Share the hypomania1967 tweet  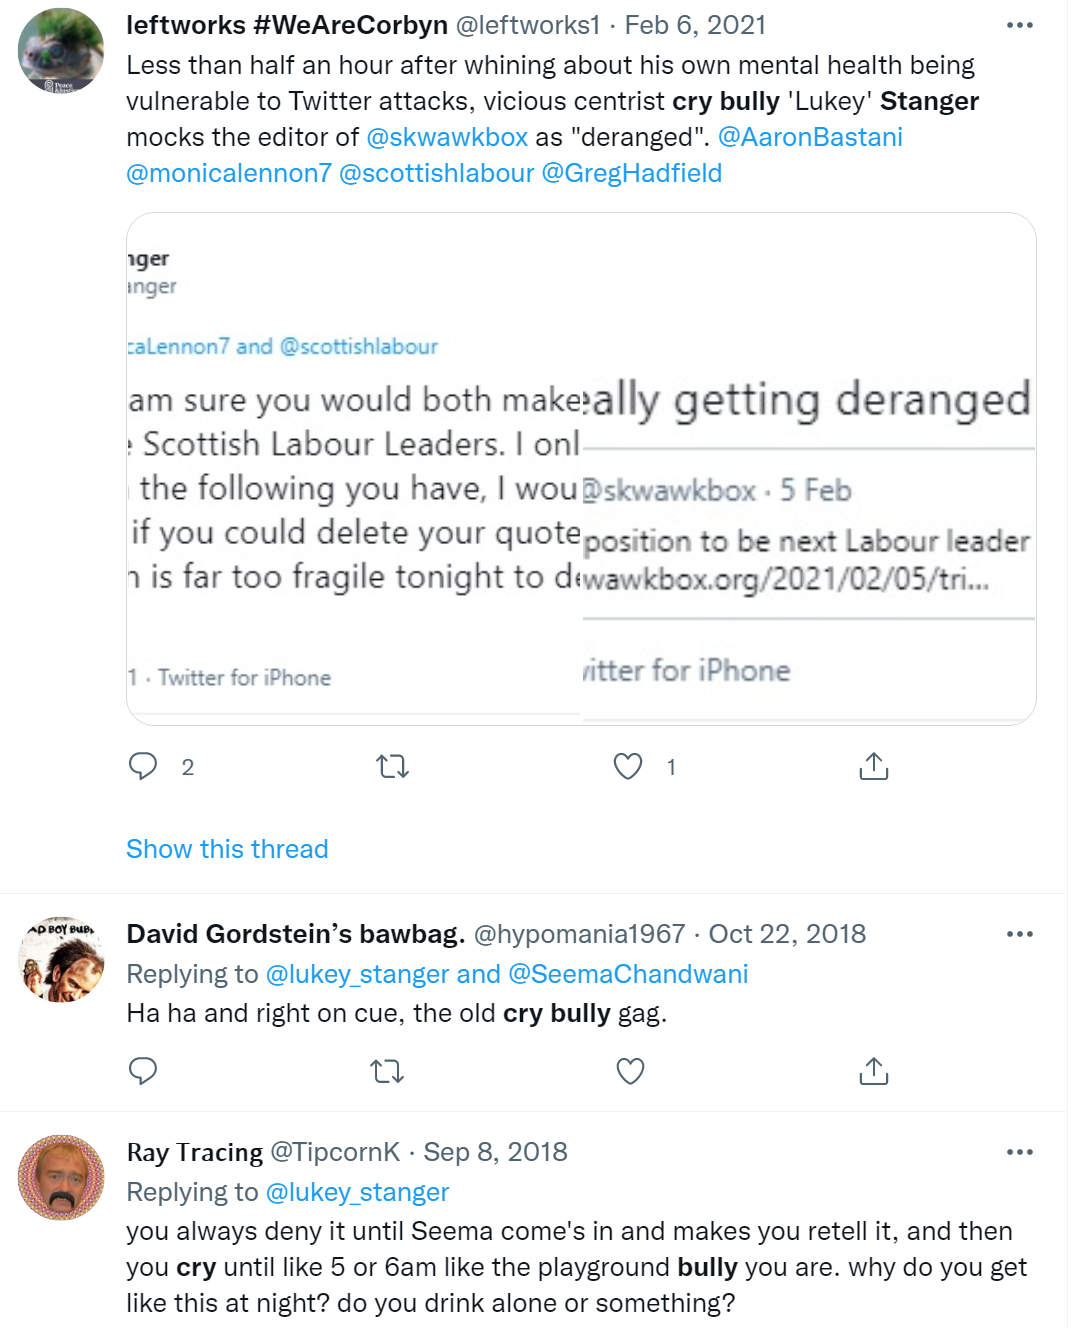873,1071
